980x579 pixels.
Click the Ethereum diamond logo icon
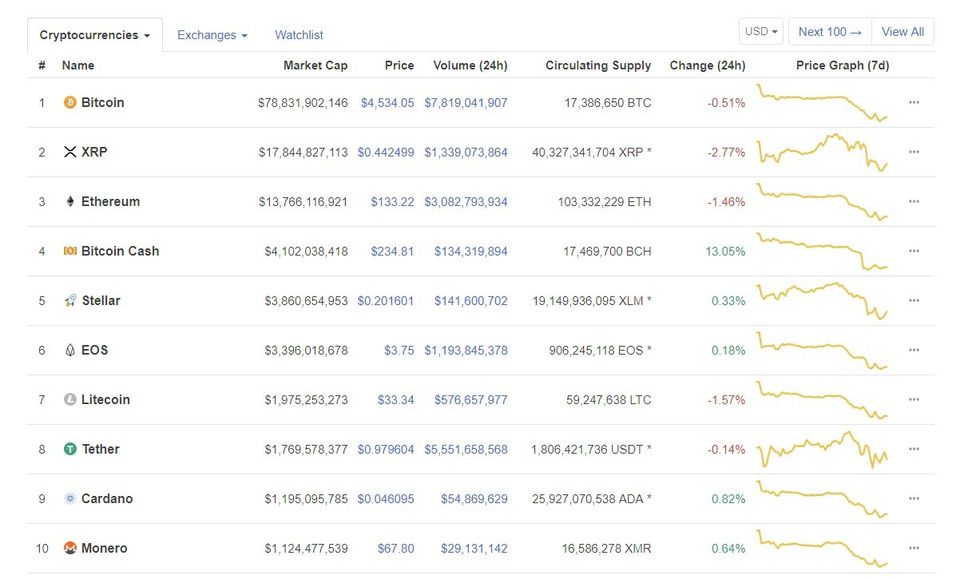pos(70,202)
